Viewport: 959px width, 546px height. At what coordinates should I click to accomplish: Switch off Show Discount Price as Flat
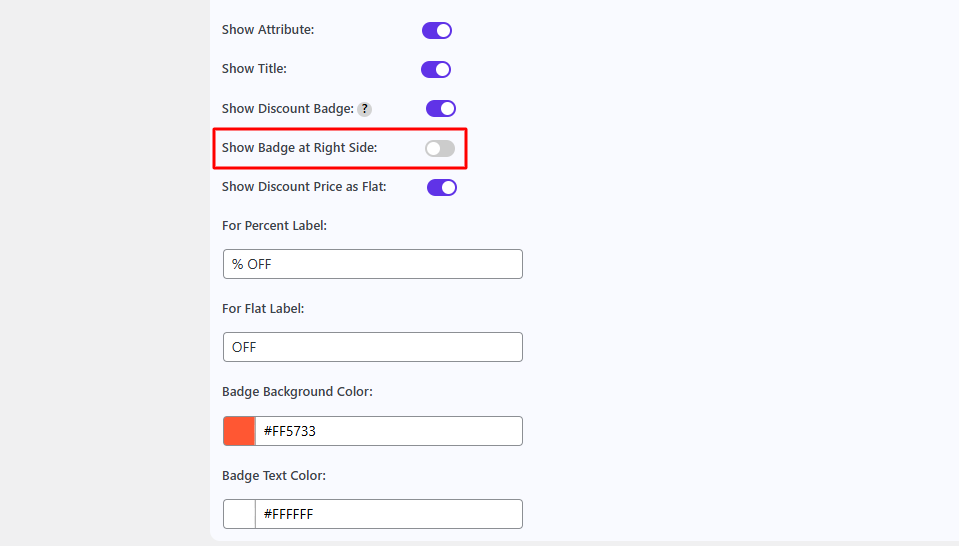click(x=442, y=187)
